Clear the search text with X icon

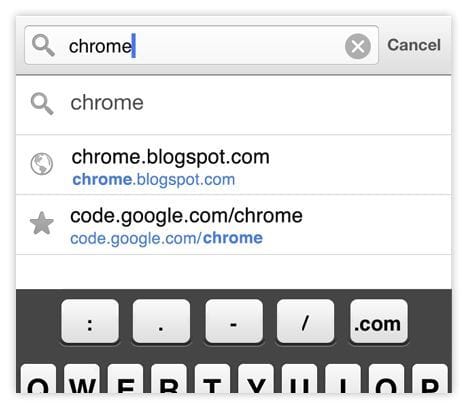(x=358, y=46)
